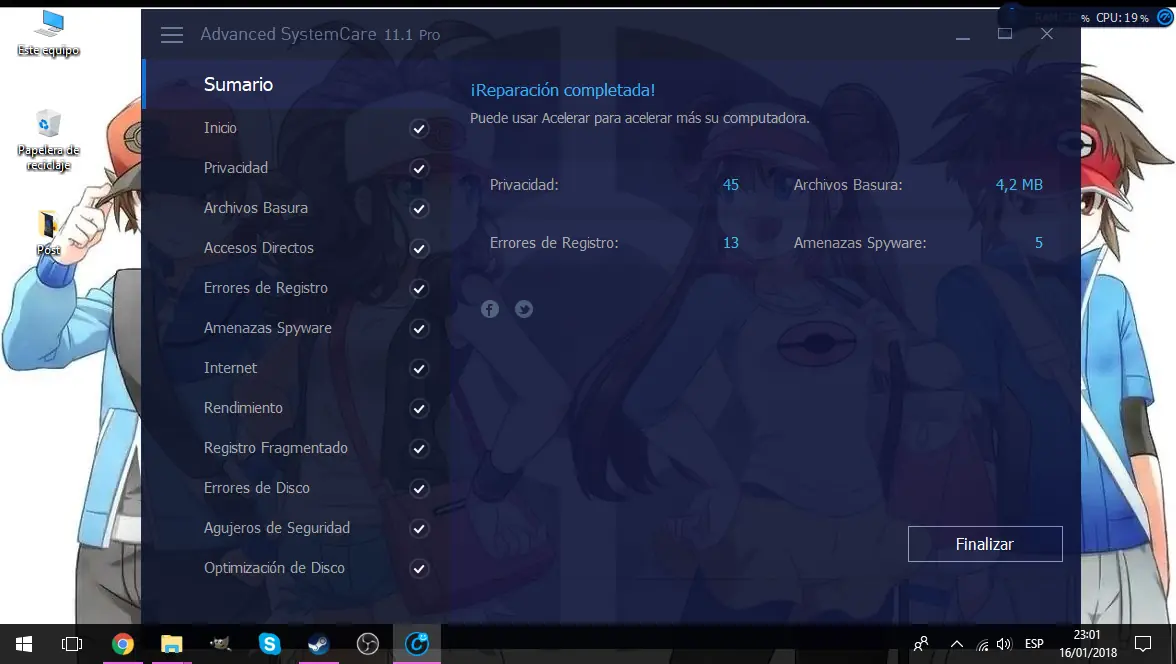Click the checkmark next to Privacidad

point(419,168)
